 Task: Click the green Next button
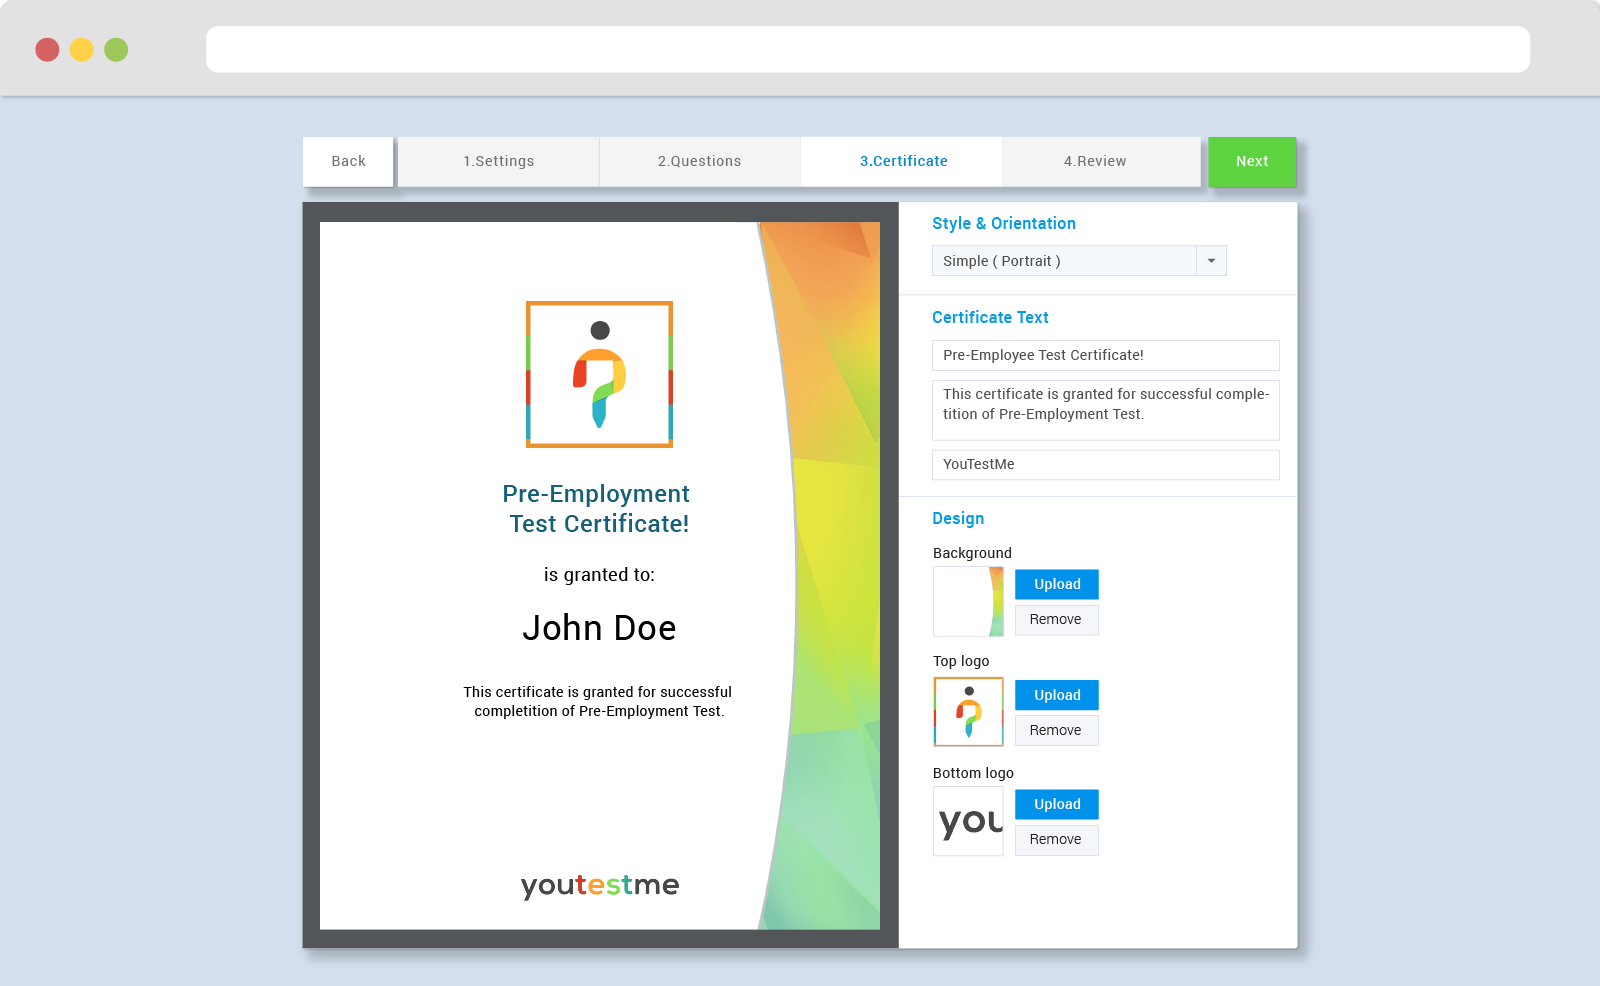pyautogui.click(x=1252, y=161)
